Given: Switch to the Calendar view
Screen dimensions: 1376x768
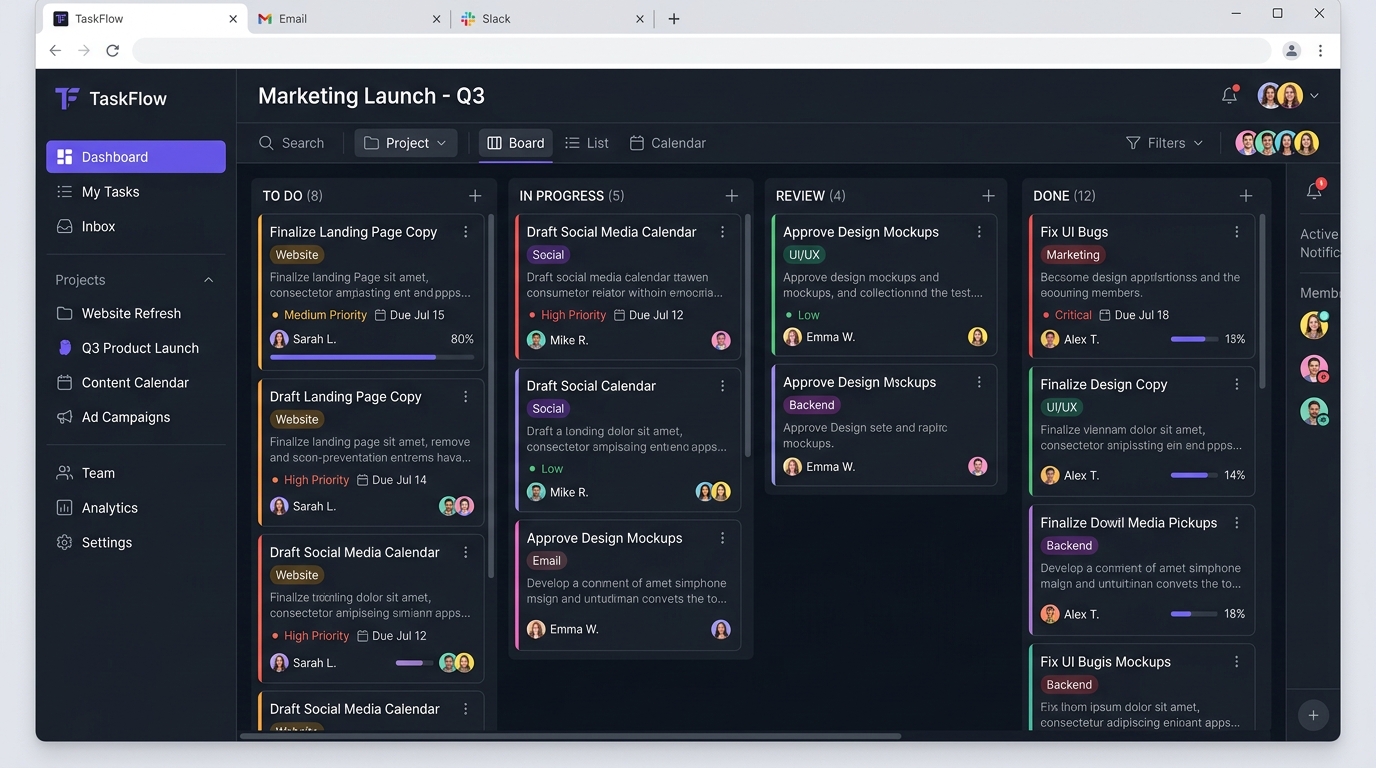Looking at the screenshot, I should point(668,143).
